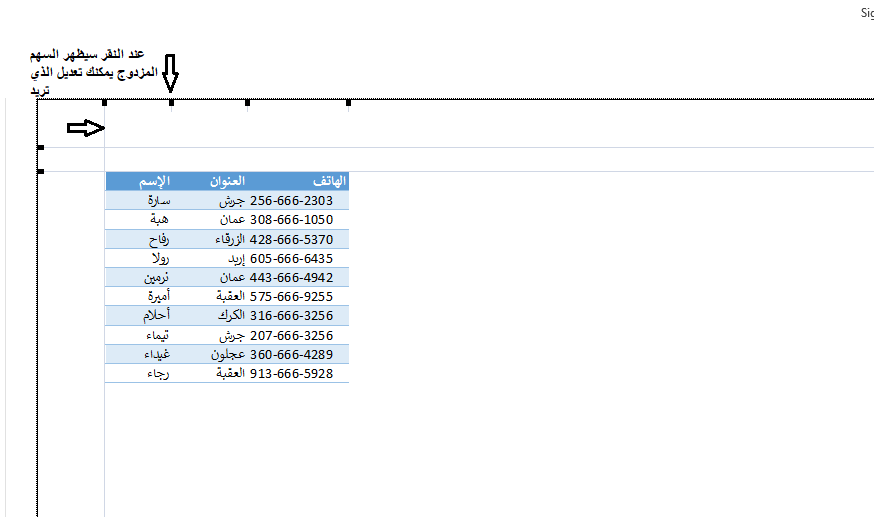Click phone number 316-666-3256
This screenshot has width=874, height=517.
point(292,315)
